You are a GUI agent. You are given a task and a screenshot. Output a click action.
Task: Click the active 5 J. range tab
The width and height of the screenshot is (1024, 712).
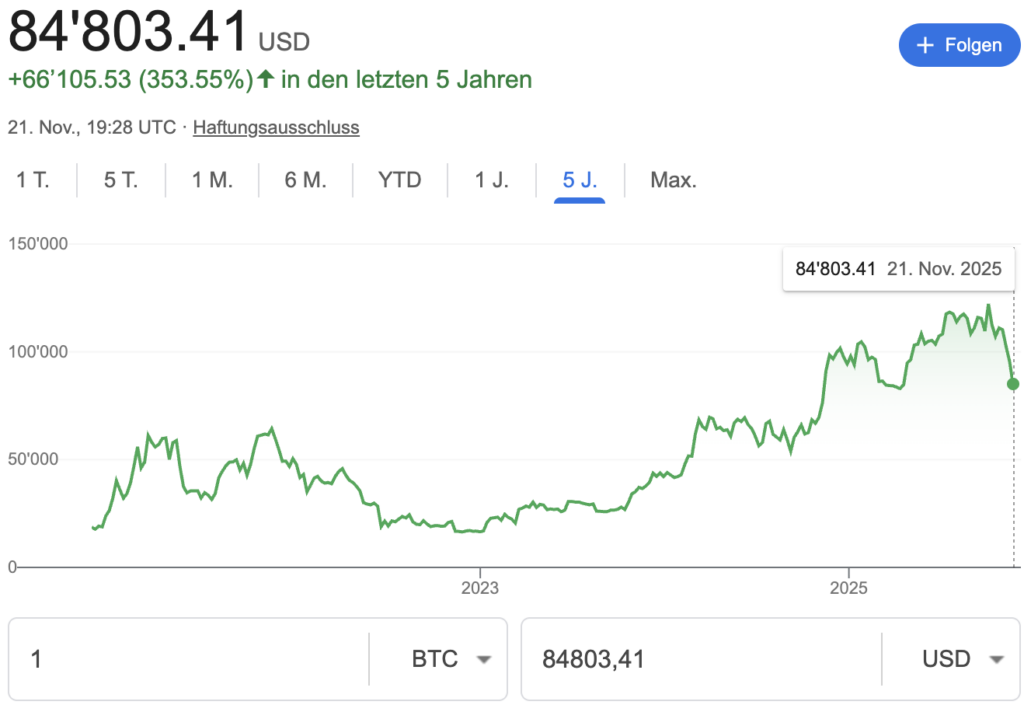click(580, 181)
